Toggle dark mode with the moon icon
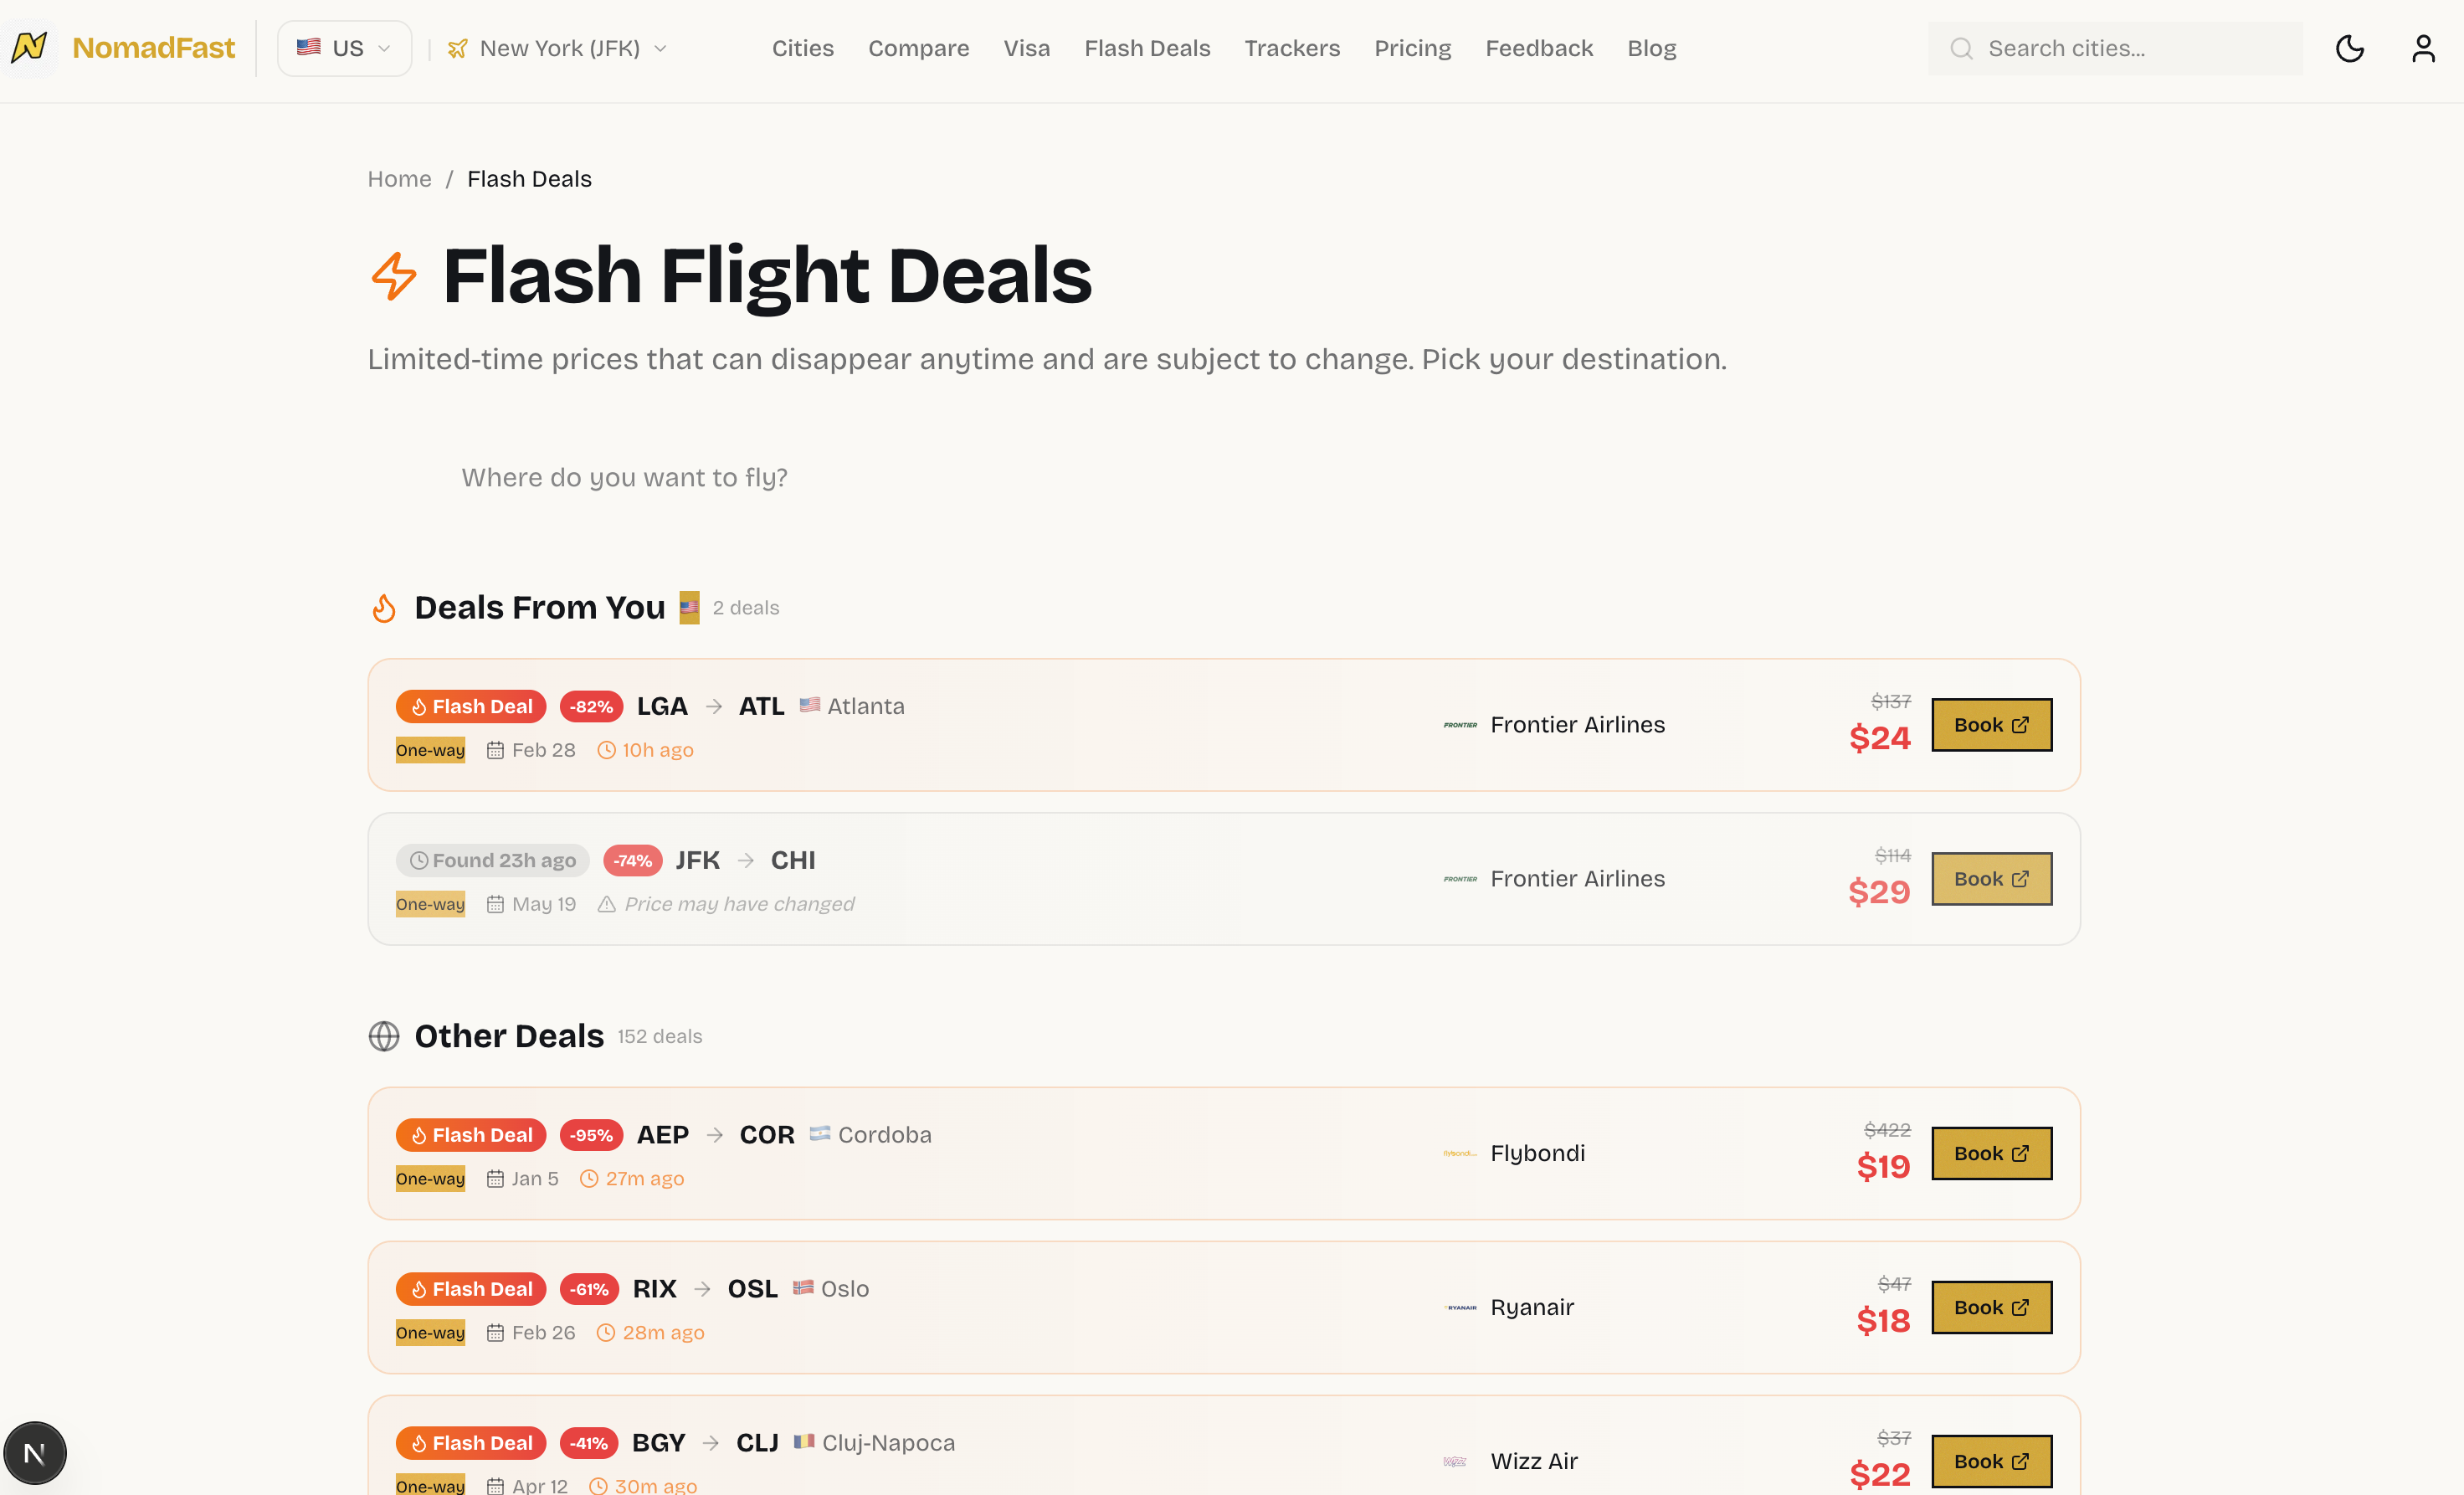2464x1495 pixels. [x=2350, y=48]
